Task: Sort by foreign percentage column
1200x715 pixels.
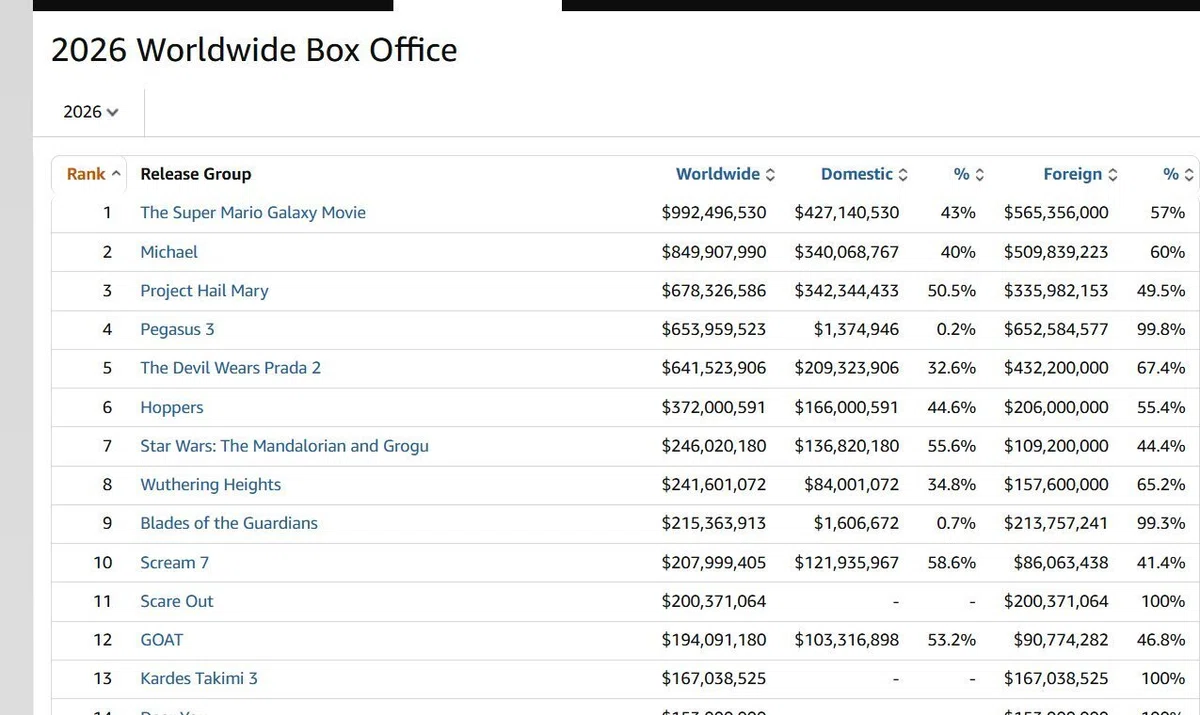Action: 1178,174
